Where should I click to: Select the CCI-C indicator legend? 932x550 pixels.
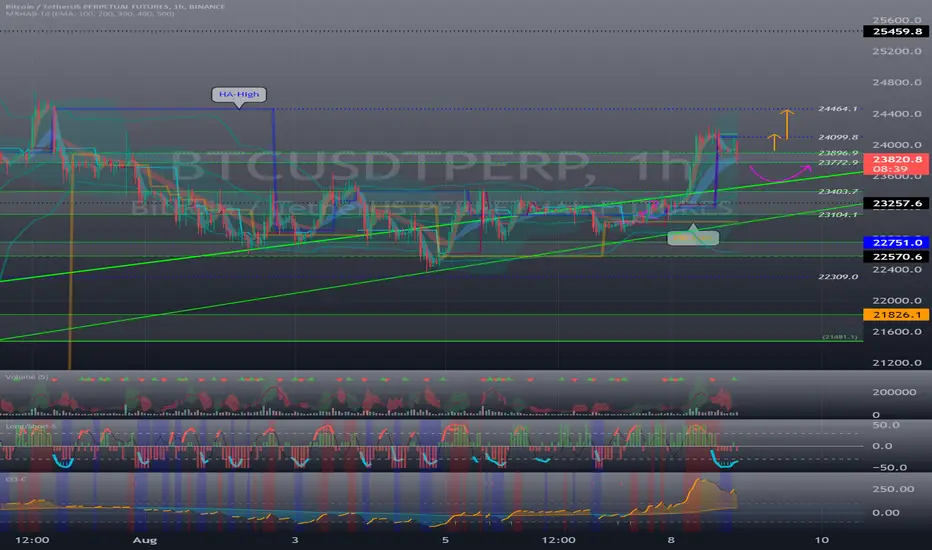tap(14, 479)
